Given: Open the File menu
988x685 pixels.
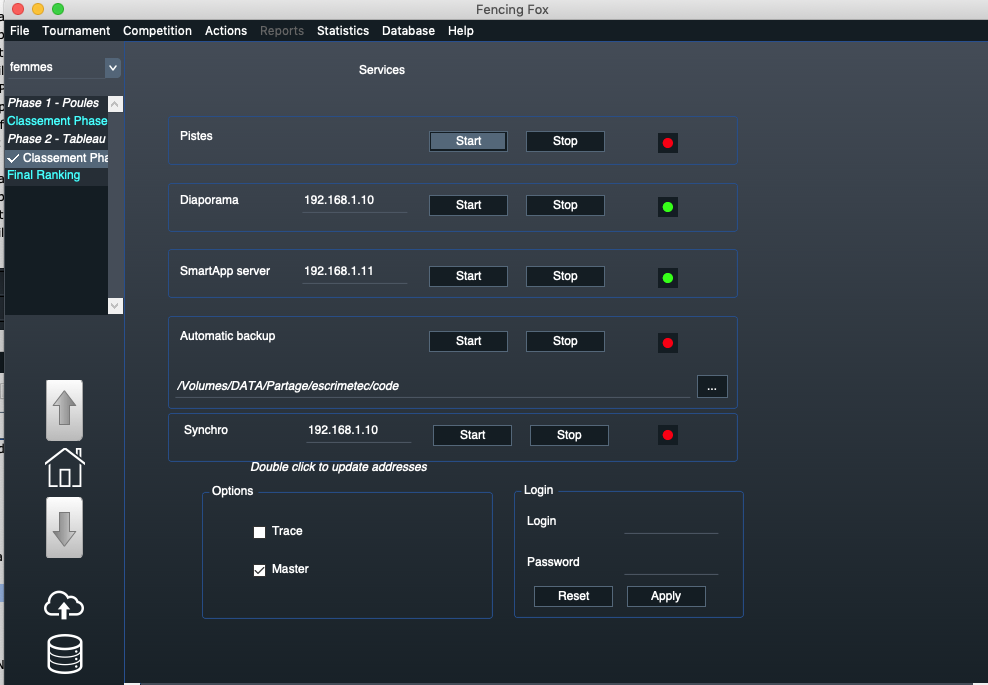Looking at the screenshot, I should 20,31.
